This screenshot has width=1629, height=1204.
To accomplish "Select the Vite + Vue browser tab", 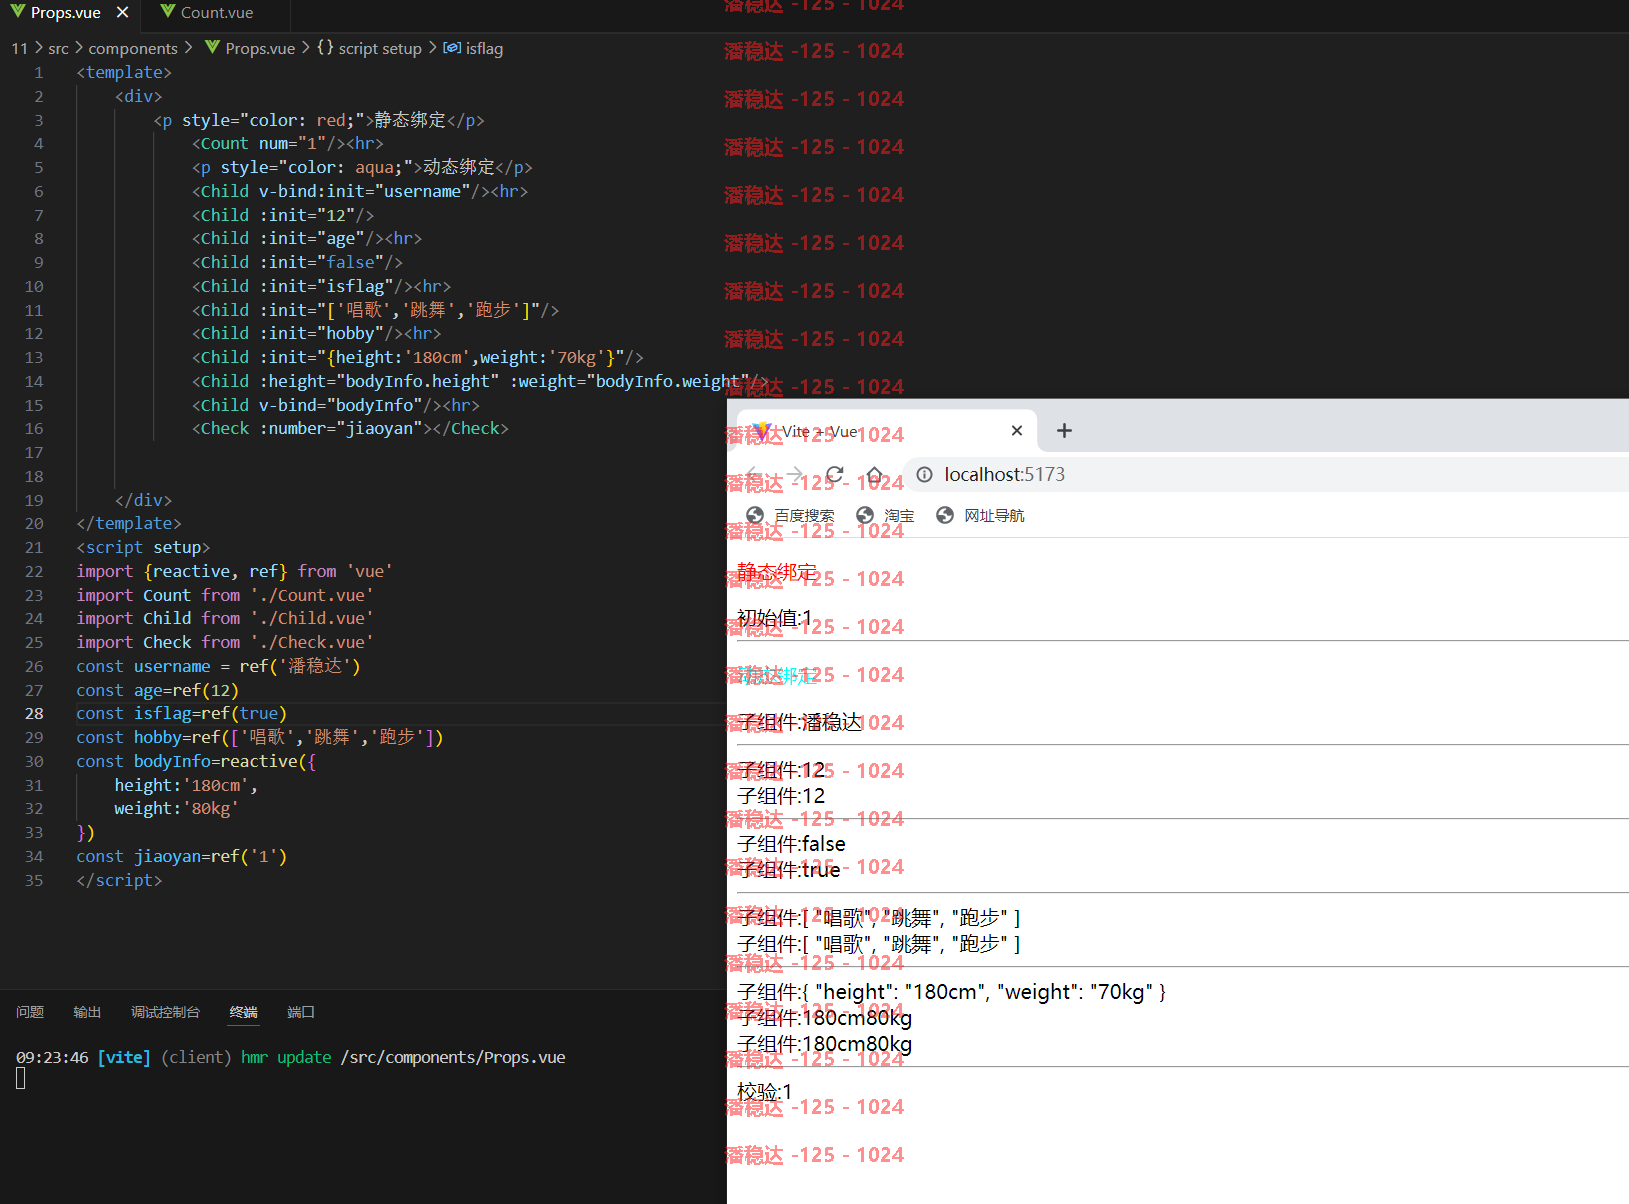I will 887,431.
